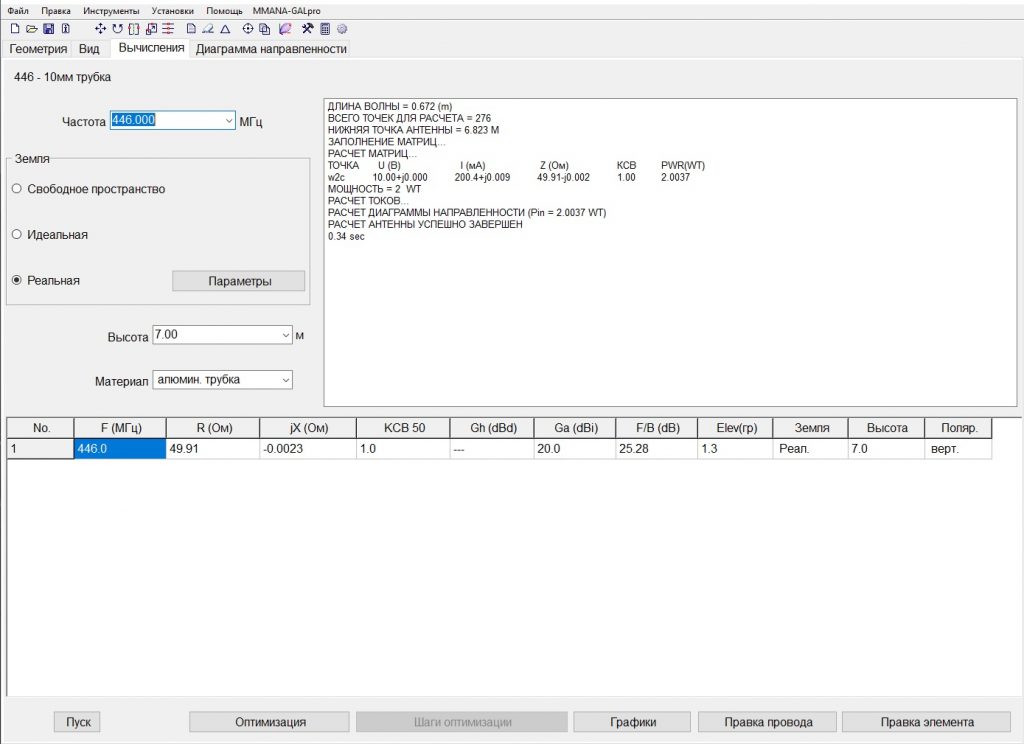Viewport: 1024px width, 744px height.
Task: Switch to the Диаграмма направленности tab
Action: pyautogui.click(x=271, y=49)
